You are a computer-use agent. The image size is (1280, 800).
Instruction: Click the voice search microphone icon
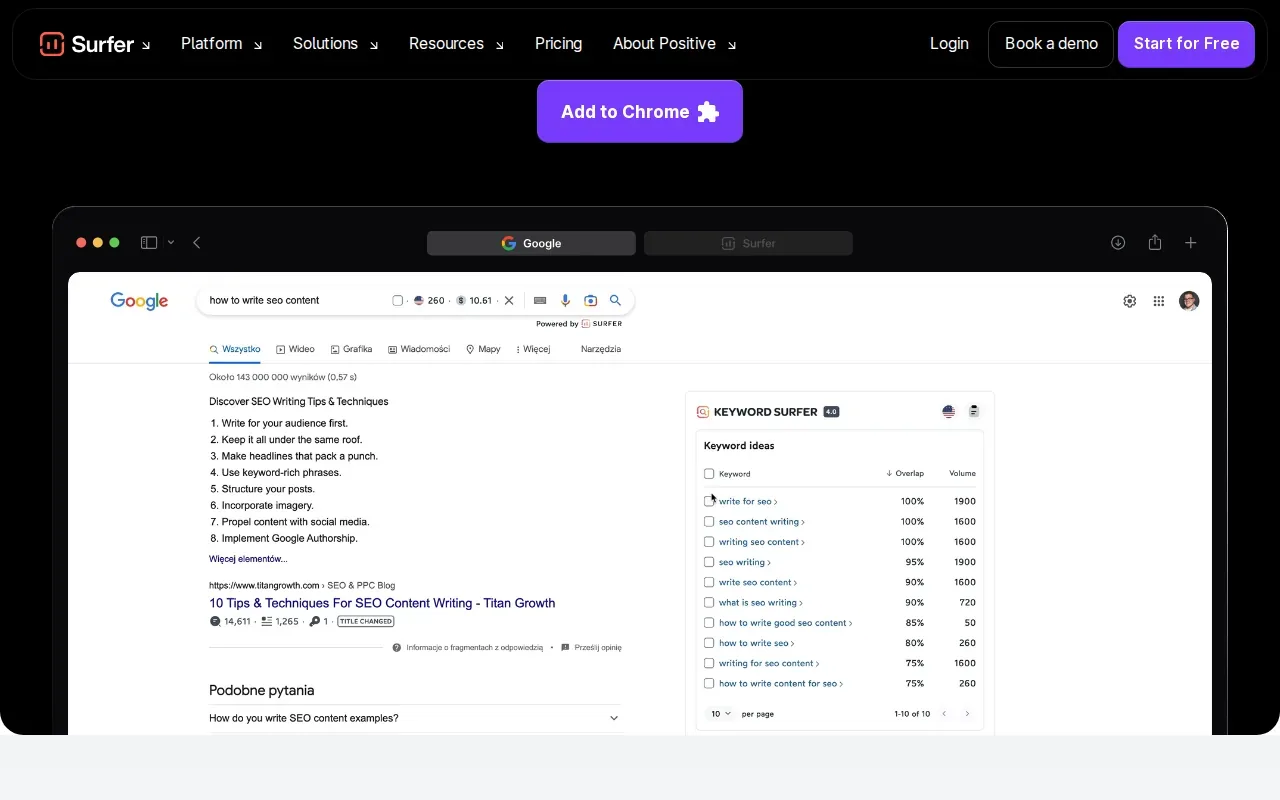tap(565, 300)
